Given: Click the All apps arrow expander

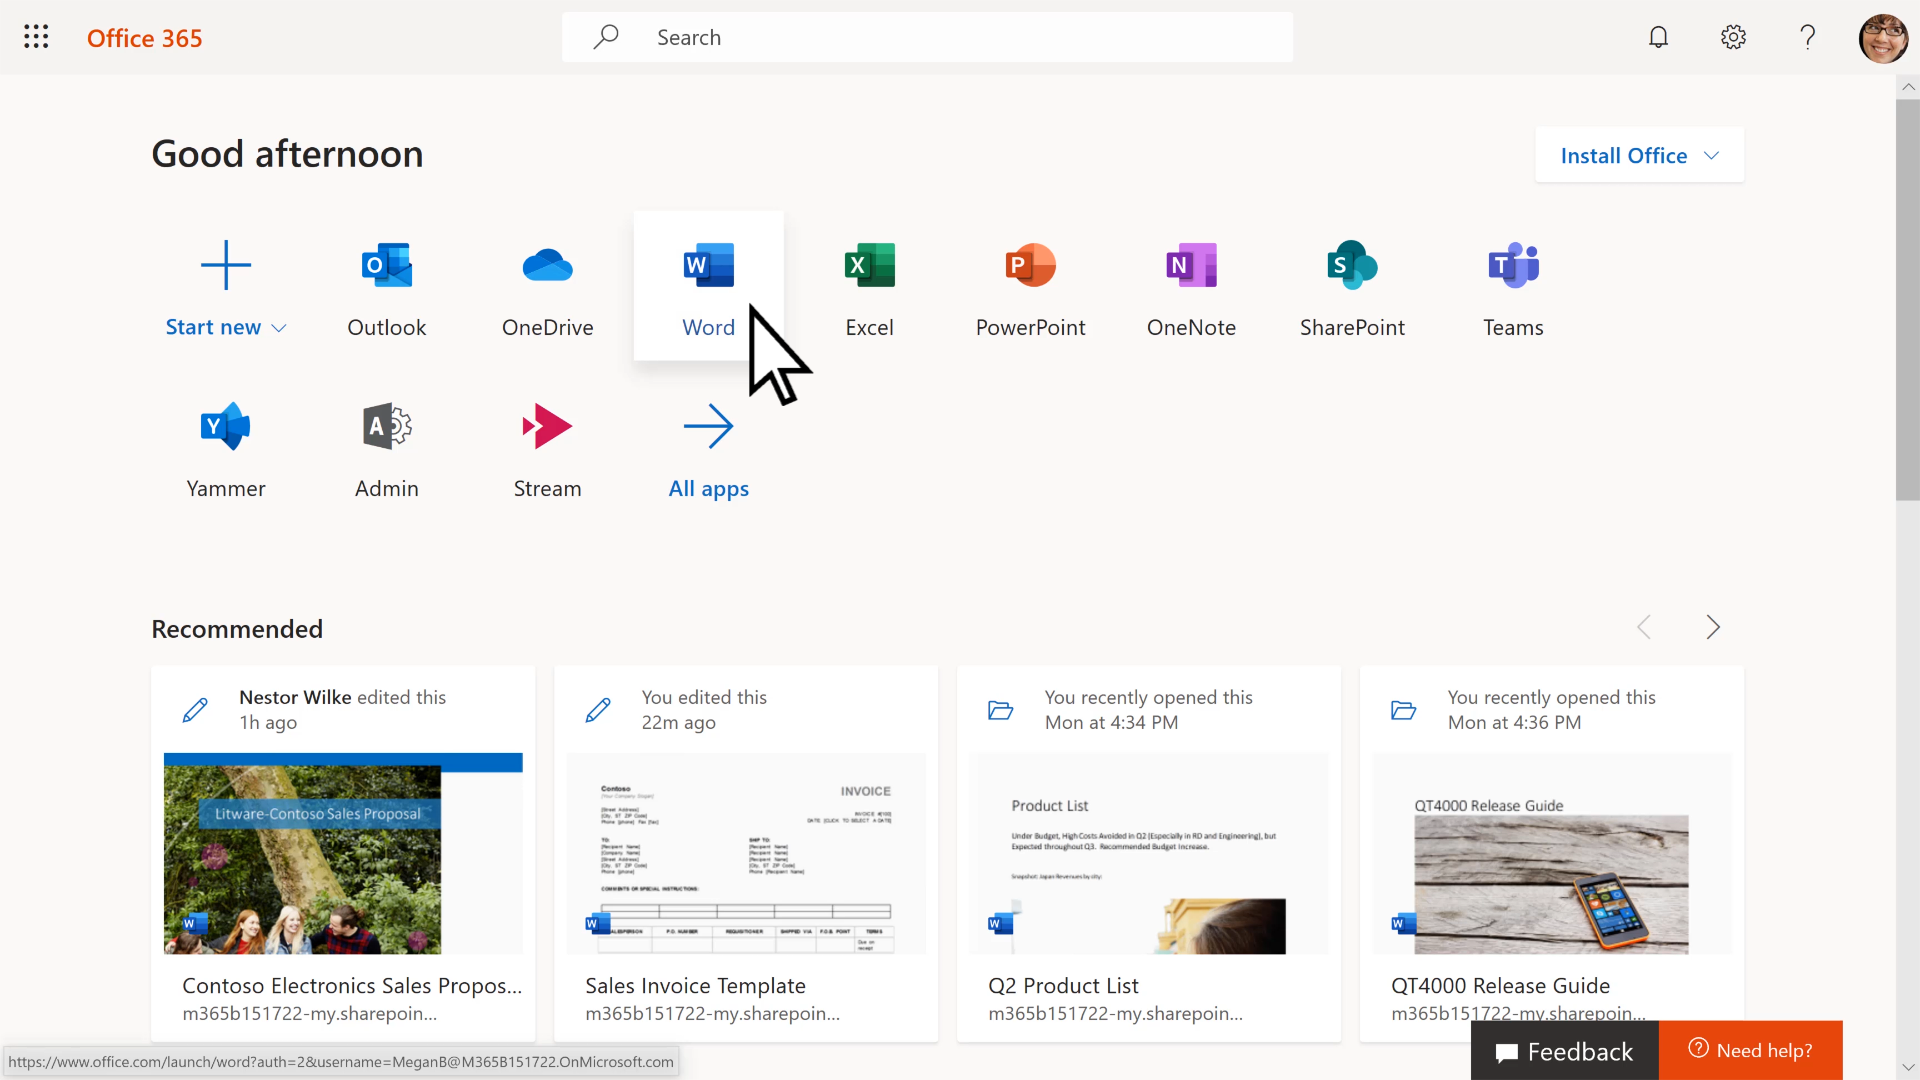Looking at the screenshot, I should tap(708, 426).
